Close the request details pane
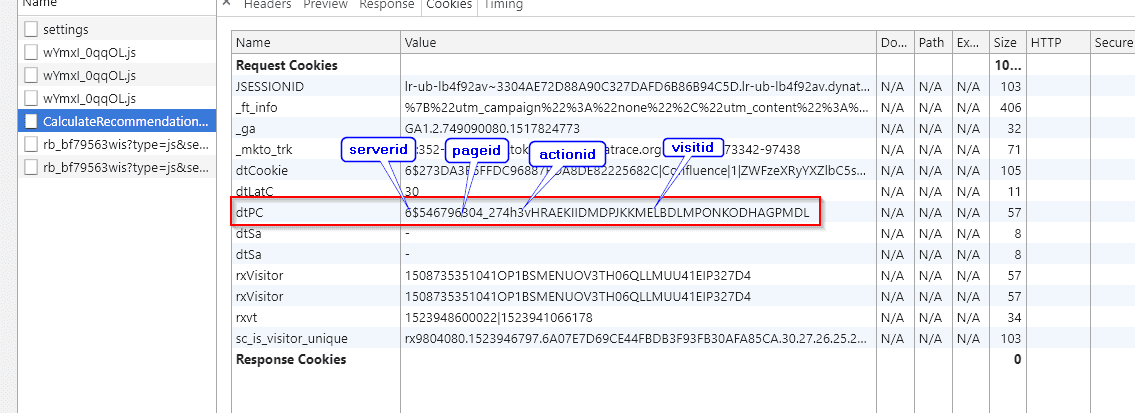The height and width of the screenshot is (413, 1135). point(226,4)
